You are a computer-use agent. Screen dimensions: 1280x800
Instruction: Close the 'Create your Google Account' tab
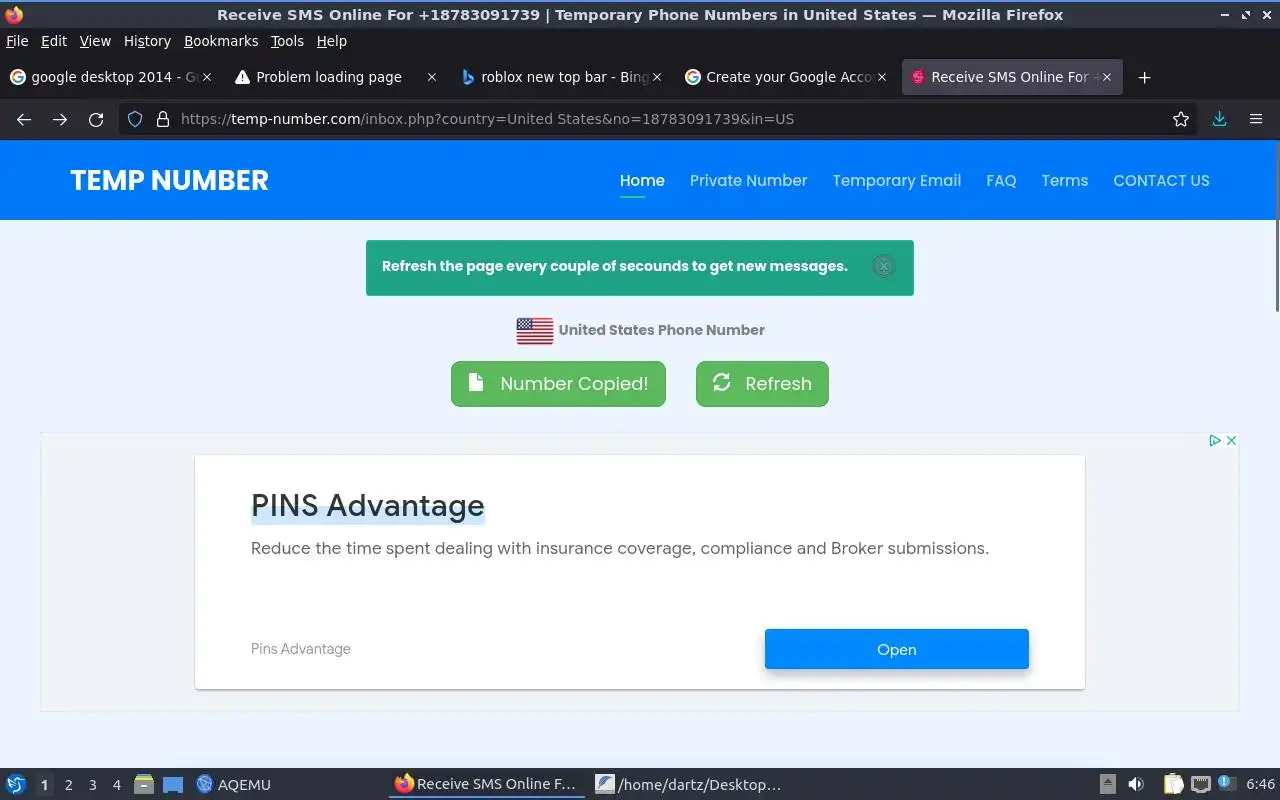pyautogui.click(x=882, y=77)
